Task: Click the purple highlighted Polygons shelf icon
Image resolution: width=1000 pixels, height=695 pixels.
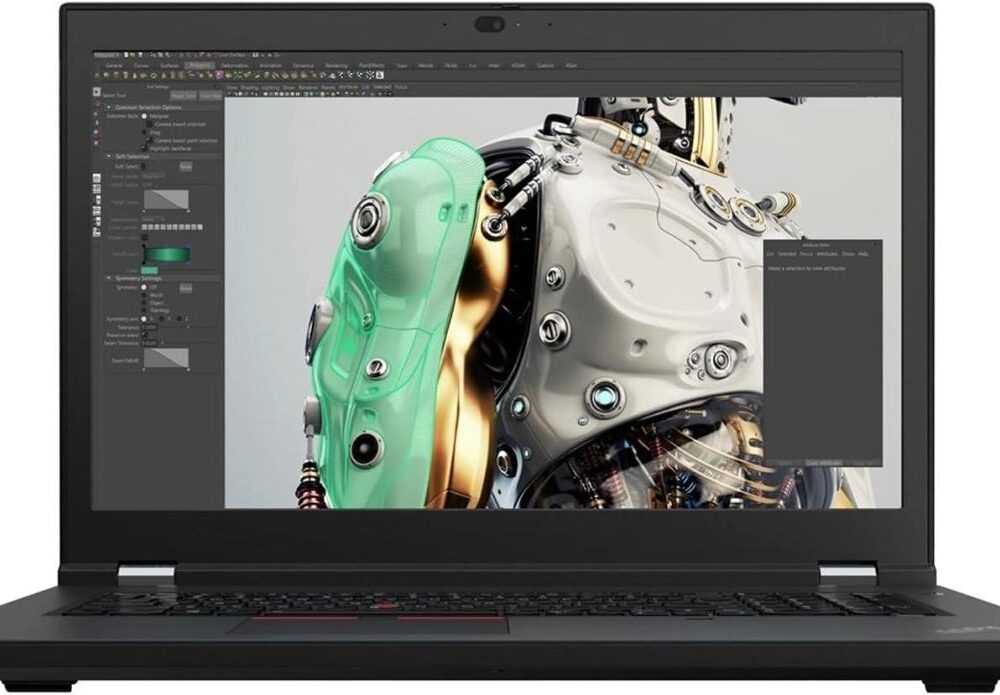Action: (x=219, y=75)
